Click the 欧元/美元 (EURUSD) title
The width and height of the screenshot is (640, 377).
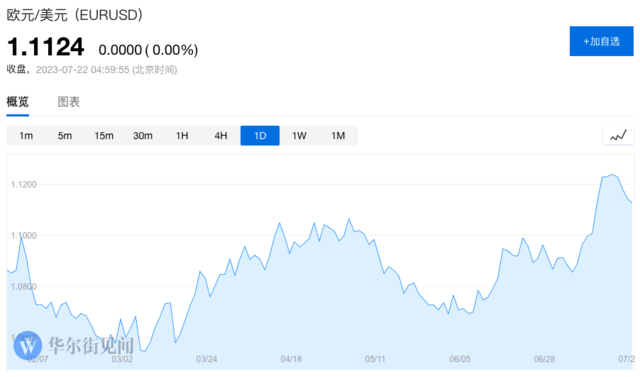click(75, 15)
